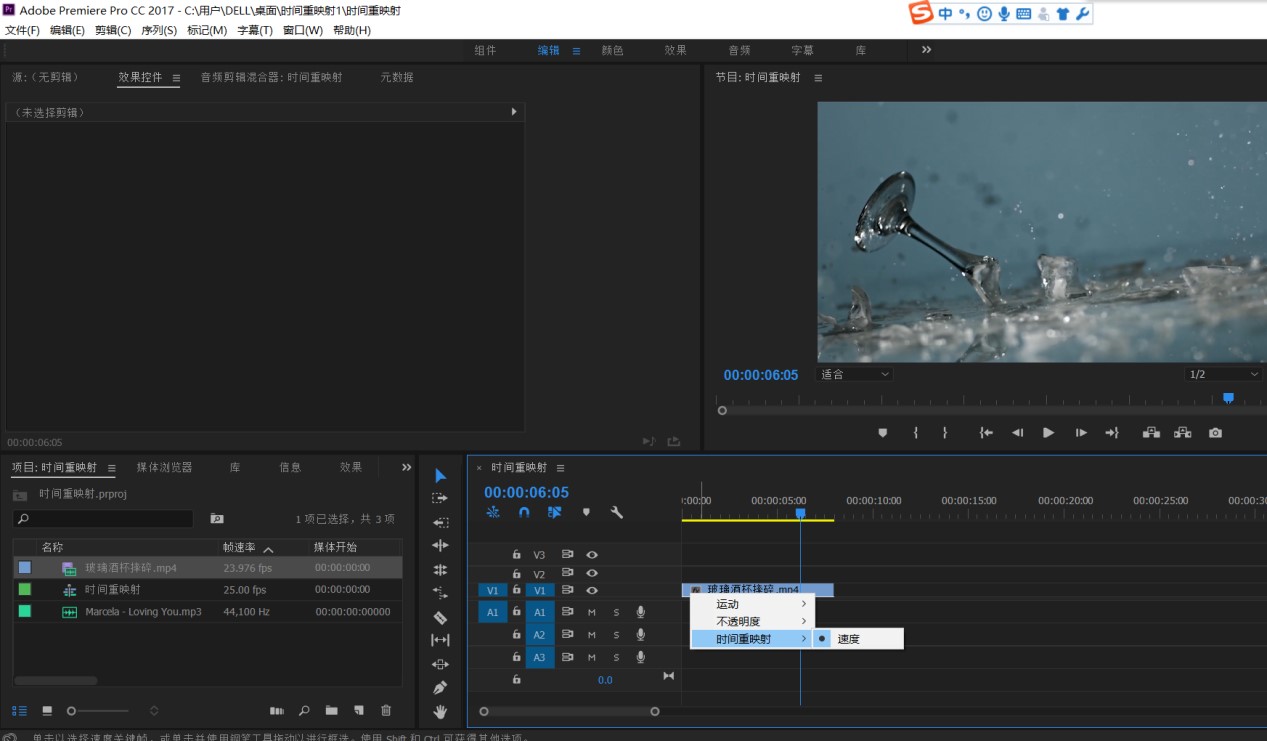Image resolution: width=1267 pixels, height=741 pixels.
Task: Choose 速度 in the submenu
Action: [x=848, y=639]
